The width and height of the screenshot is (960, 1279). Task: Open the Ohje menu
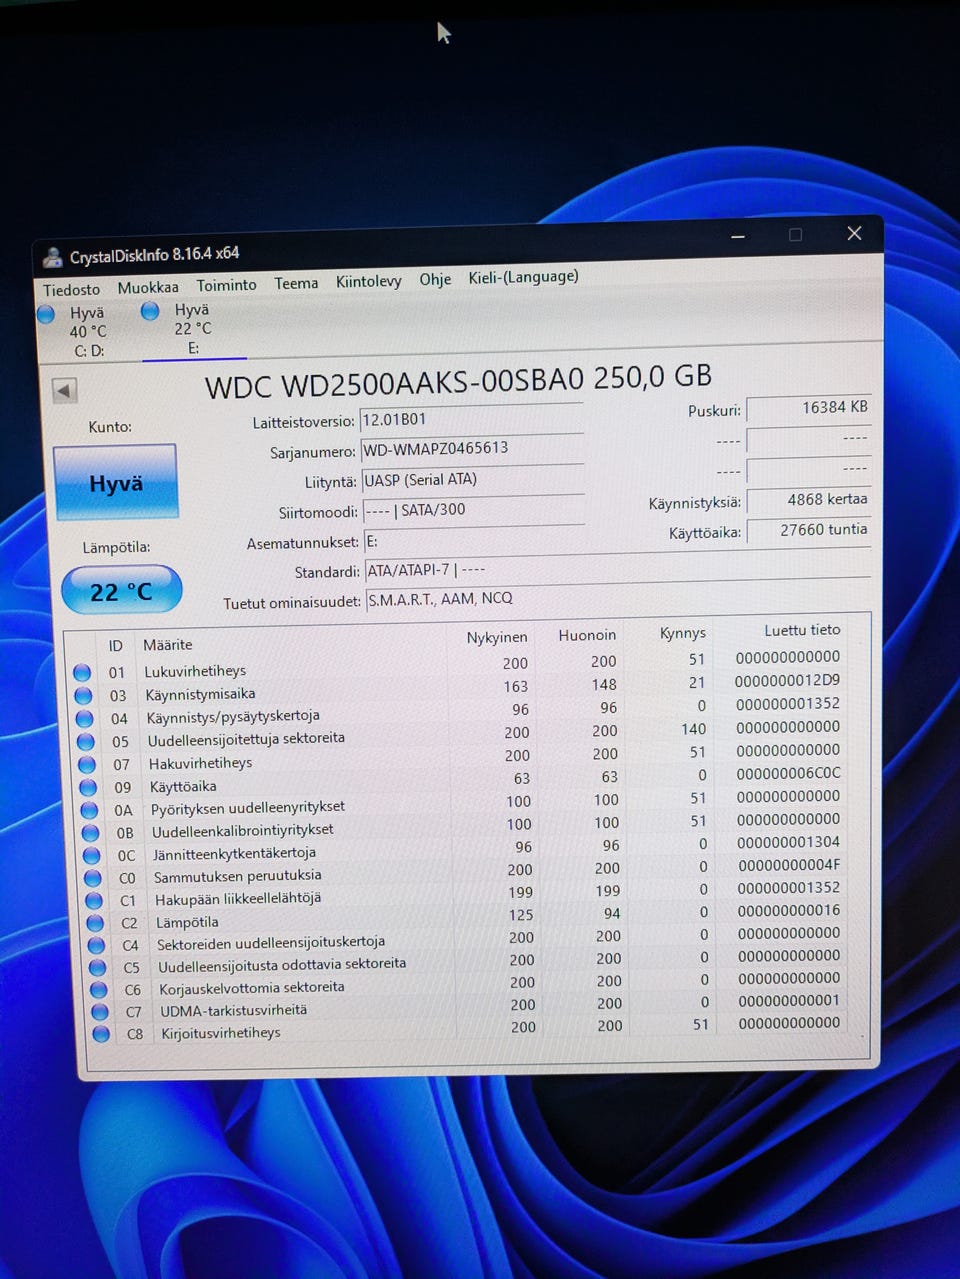(x=435, y=279)
